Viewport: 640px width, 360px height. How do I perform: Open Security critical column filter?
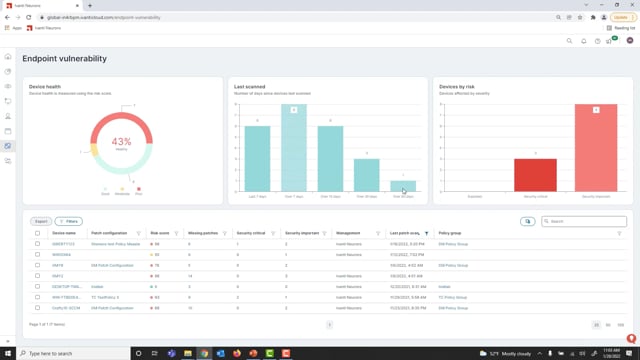click(273, 233)
